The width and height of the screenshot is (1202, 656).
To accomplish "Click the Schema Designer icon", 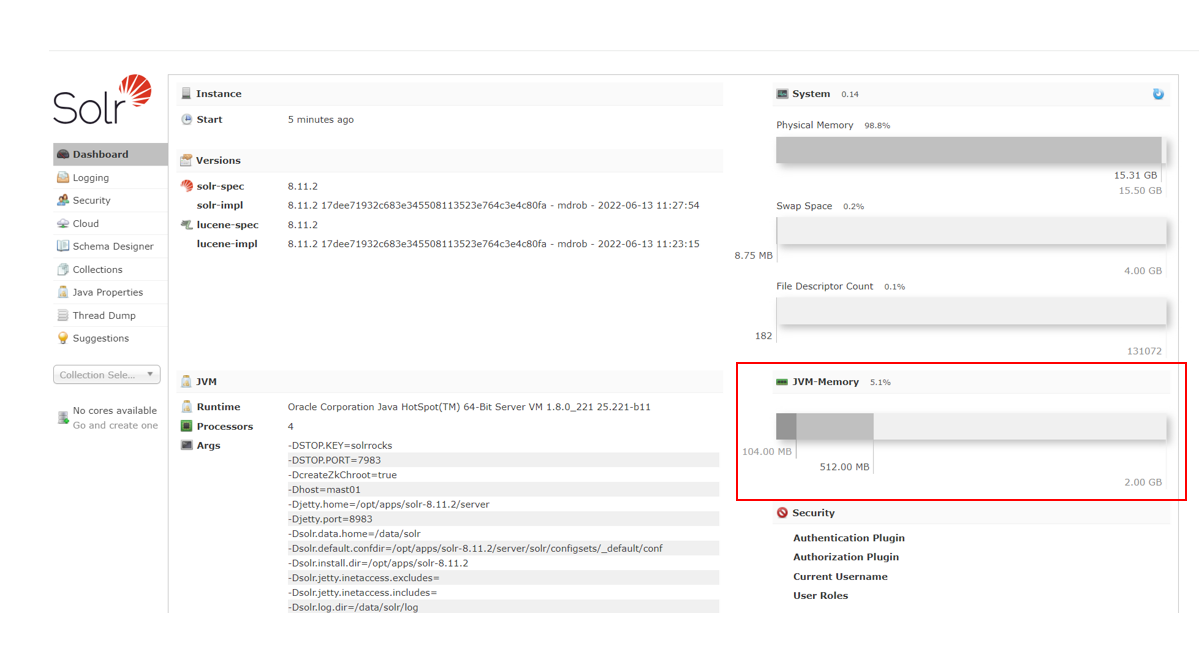I will coord(63,246).
